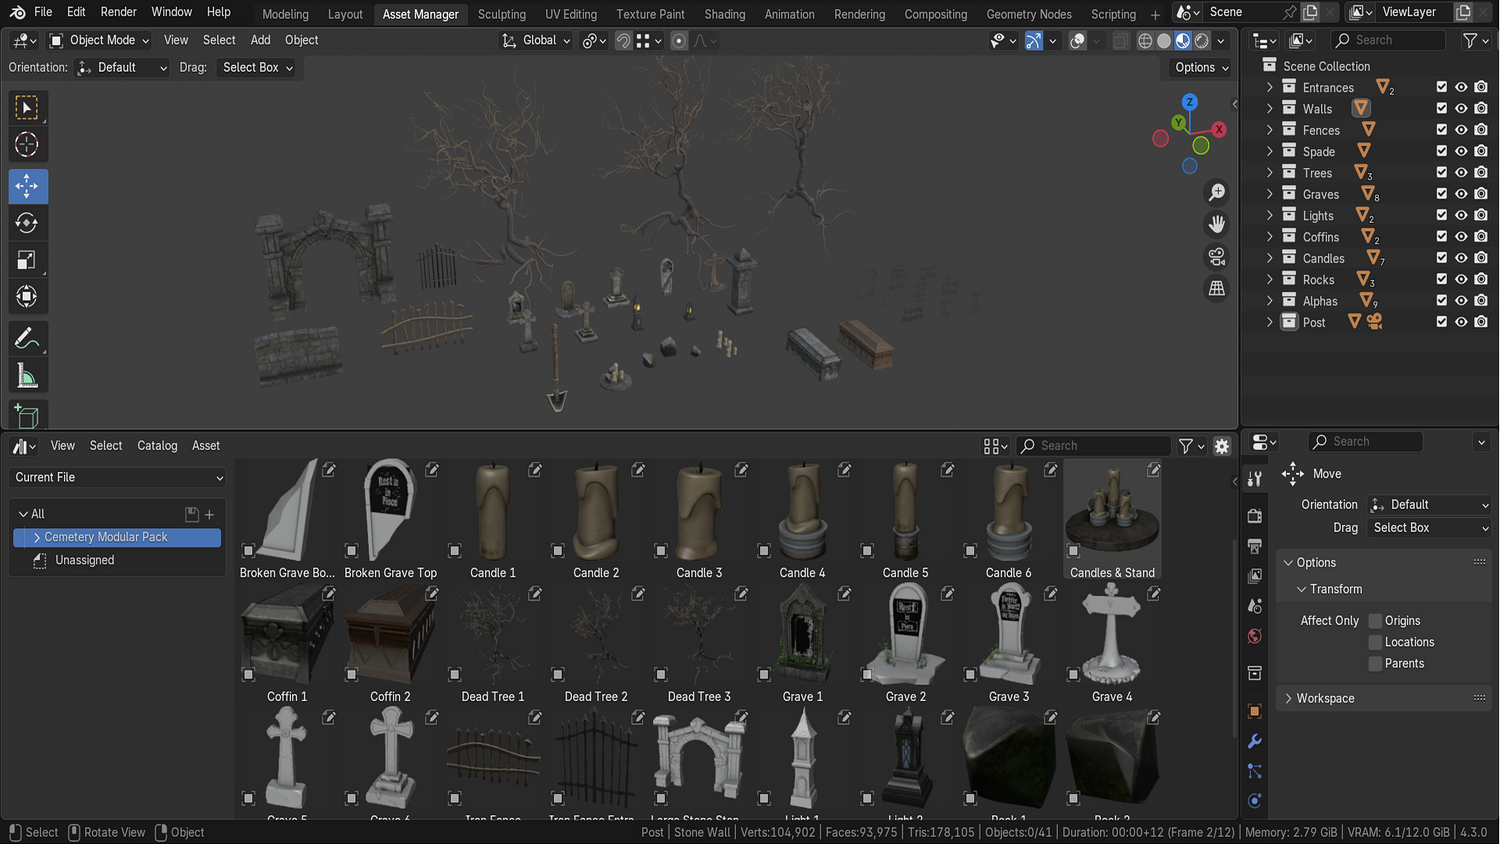The height and width of the screenshot is (844, 1500).
Task: Activate the 3D Cursor tool
Action: 27,145
